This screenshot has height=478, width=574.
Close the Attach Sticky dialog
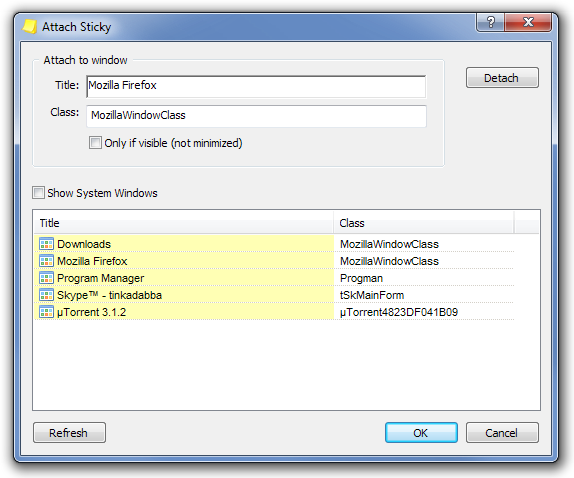(x=528, y=22)
